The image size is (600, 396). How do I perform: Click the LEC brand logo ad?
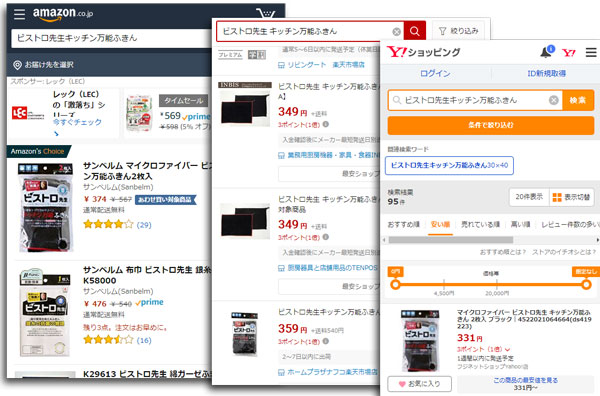pos(28,113)
